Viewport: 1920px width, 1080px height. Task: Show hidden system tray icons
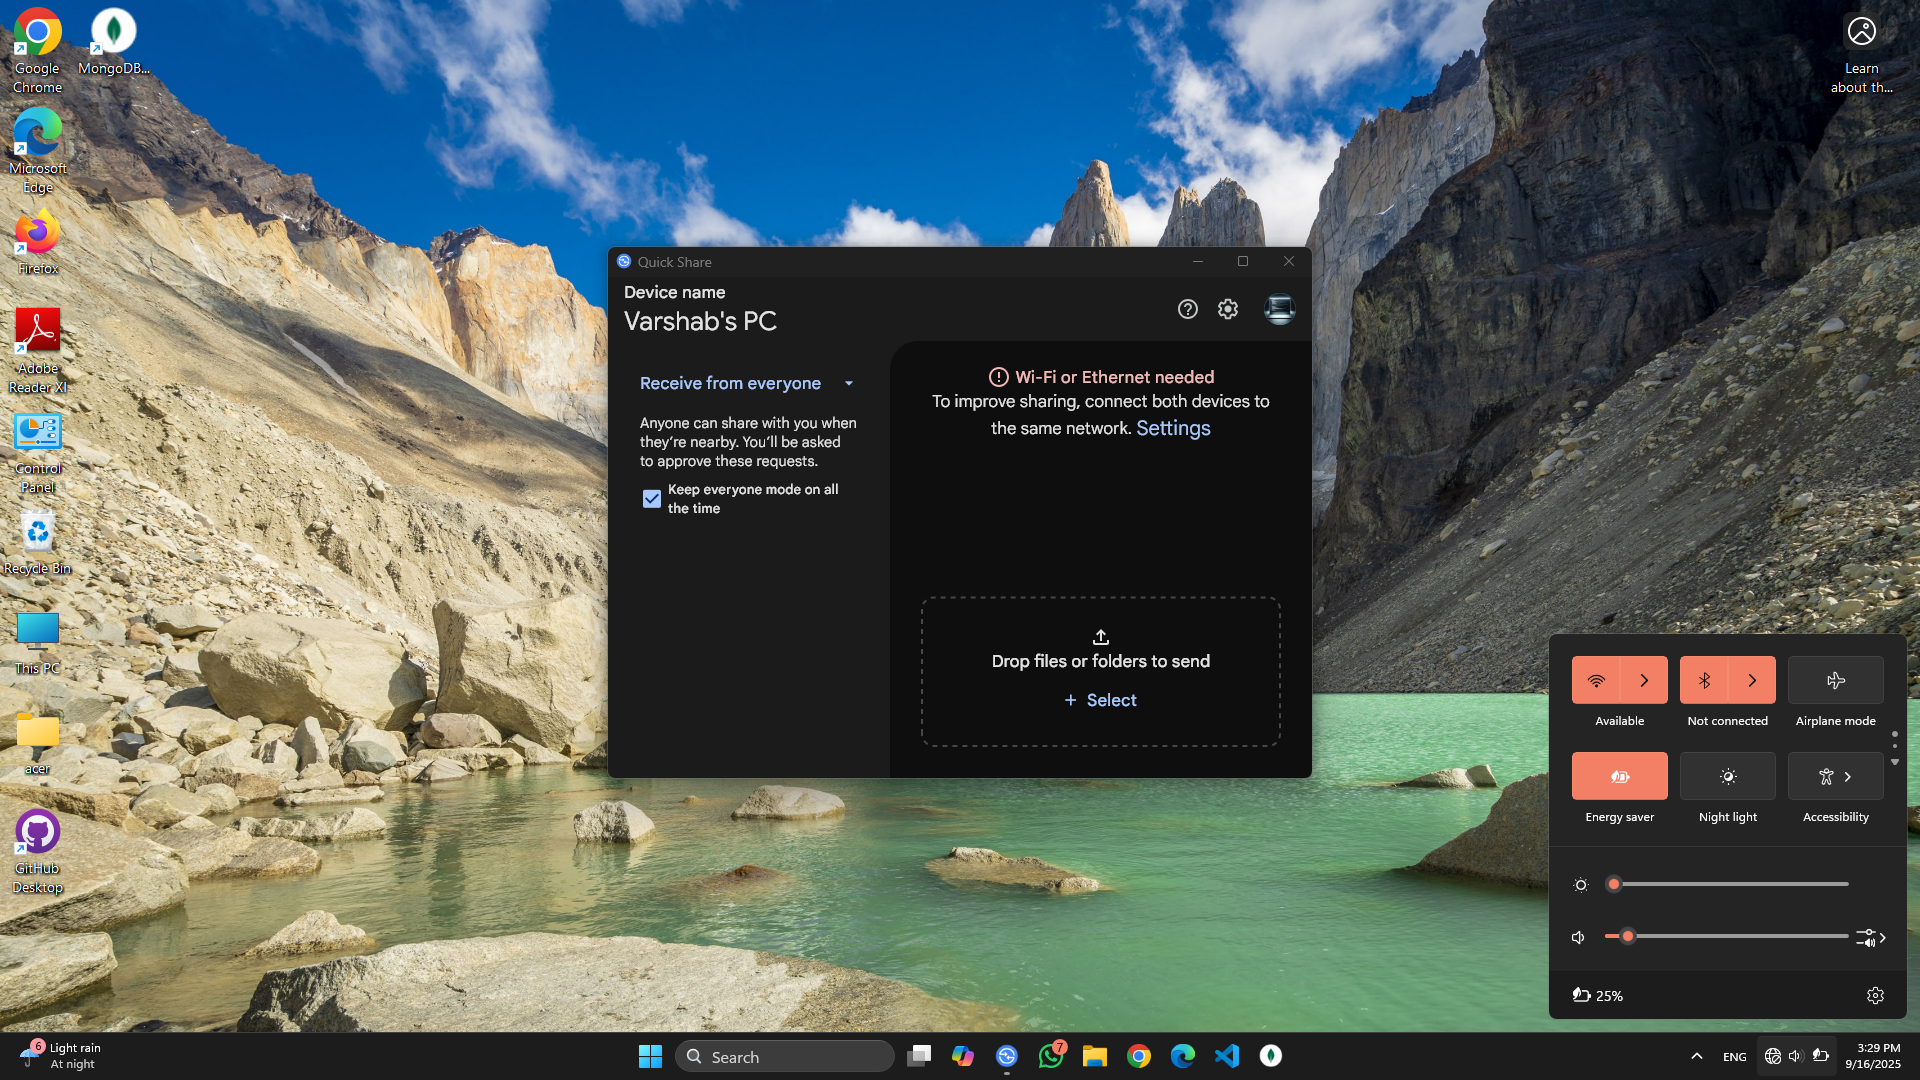[x=1696, y=1056]
